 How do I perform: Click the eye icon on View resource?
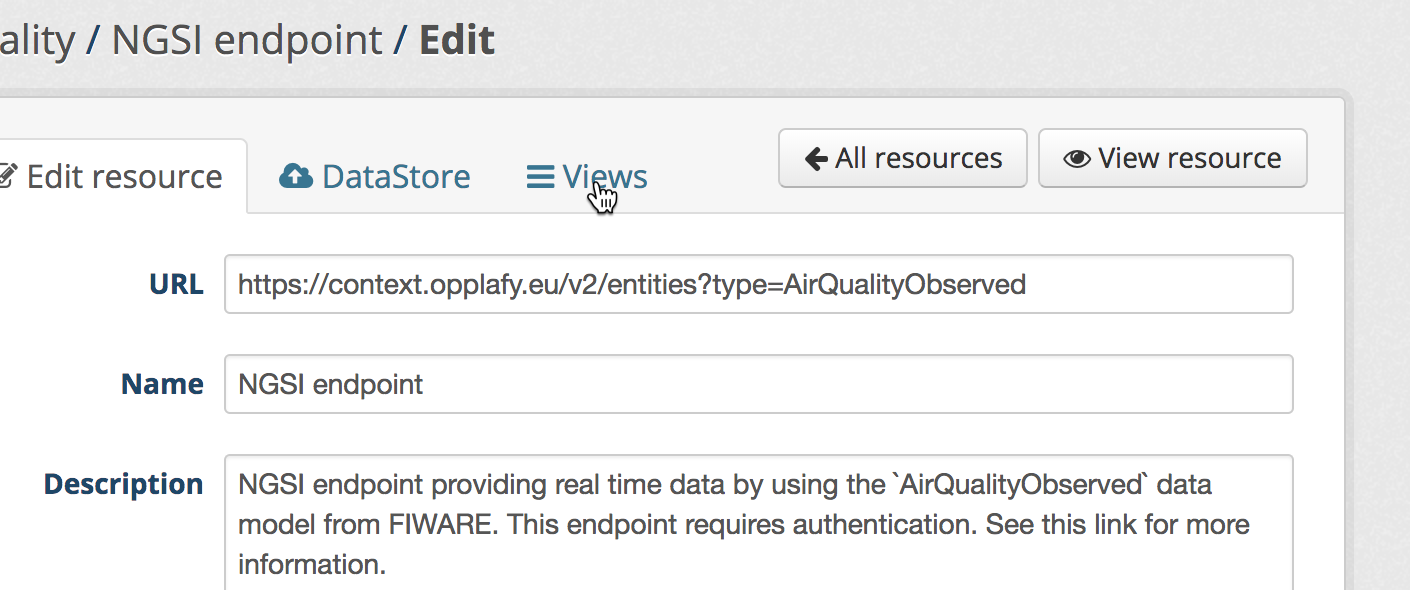(x=1077, y=159)
